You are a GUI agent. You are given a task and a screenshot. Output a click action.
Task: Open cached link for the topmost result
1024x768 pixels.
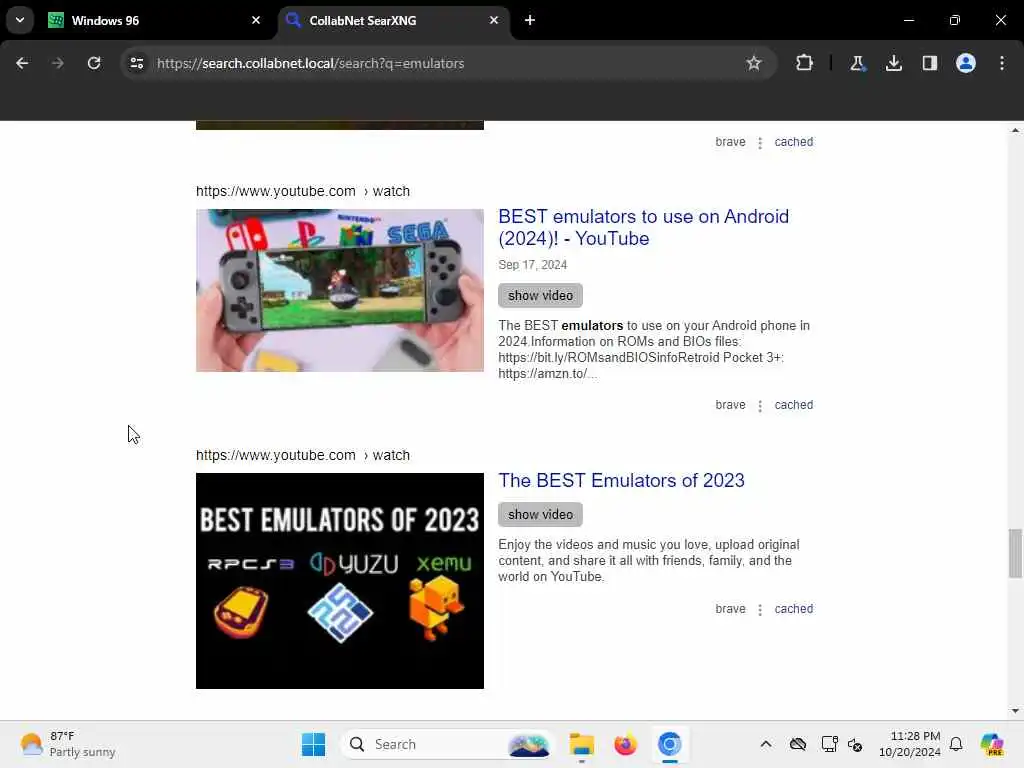(x=793, y=142)
